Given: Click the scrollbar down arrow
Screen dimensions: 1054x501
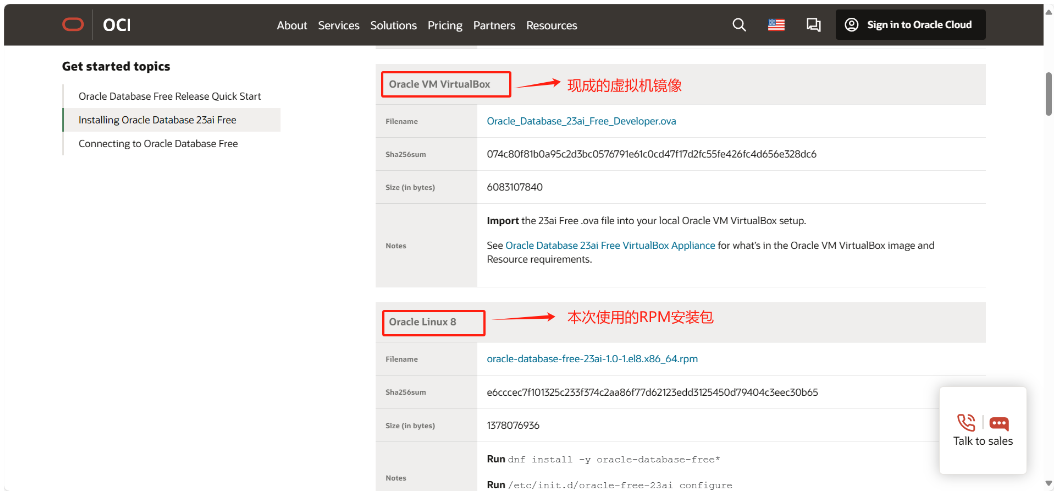Looking at the screenshot, I should 1049,484.
